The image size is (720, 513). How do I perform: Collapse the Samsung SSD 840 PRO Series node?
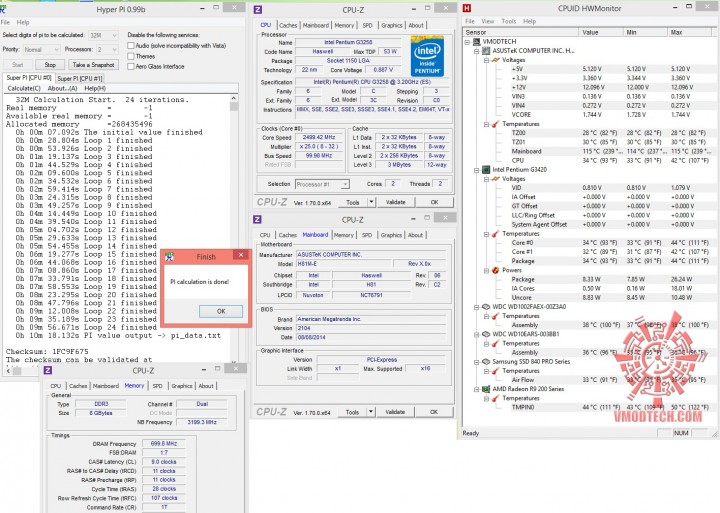pyautogui.click(x=477, y=362)
